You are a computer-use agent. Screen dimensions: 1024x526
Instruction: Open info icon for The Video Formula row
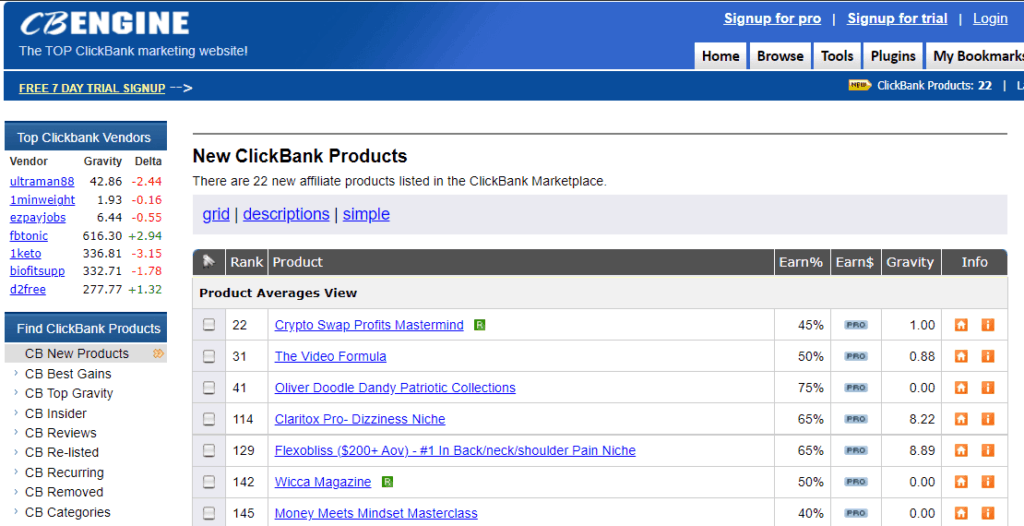(x=987, y=356)
